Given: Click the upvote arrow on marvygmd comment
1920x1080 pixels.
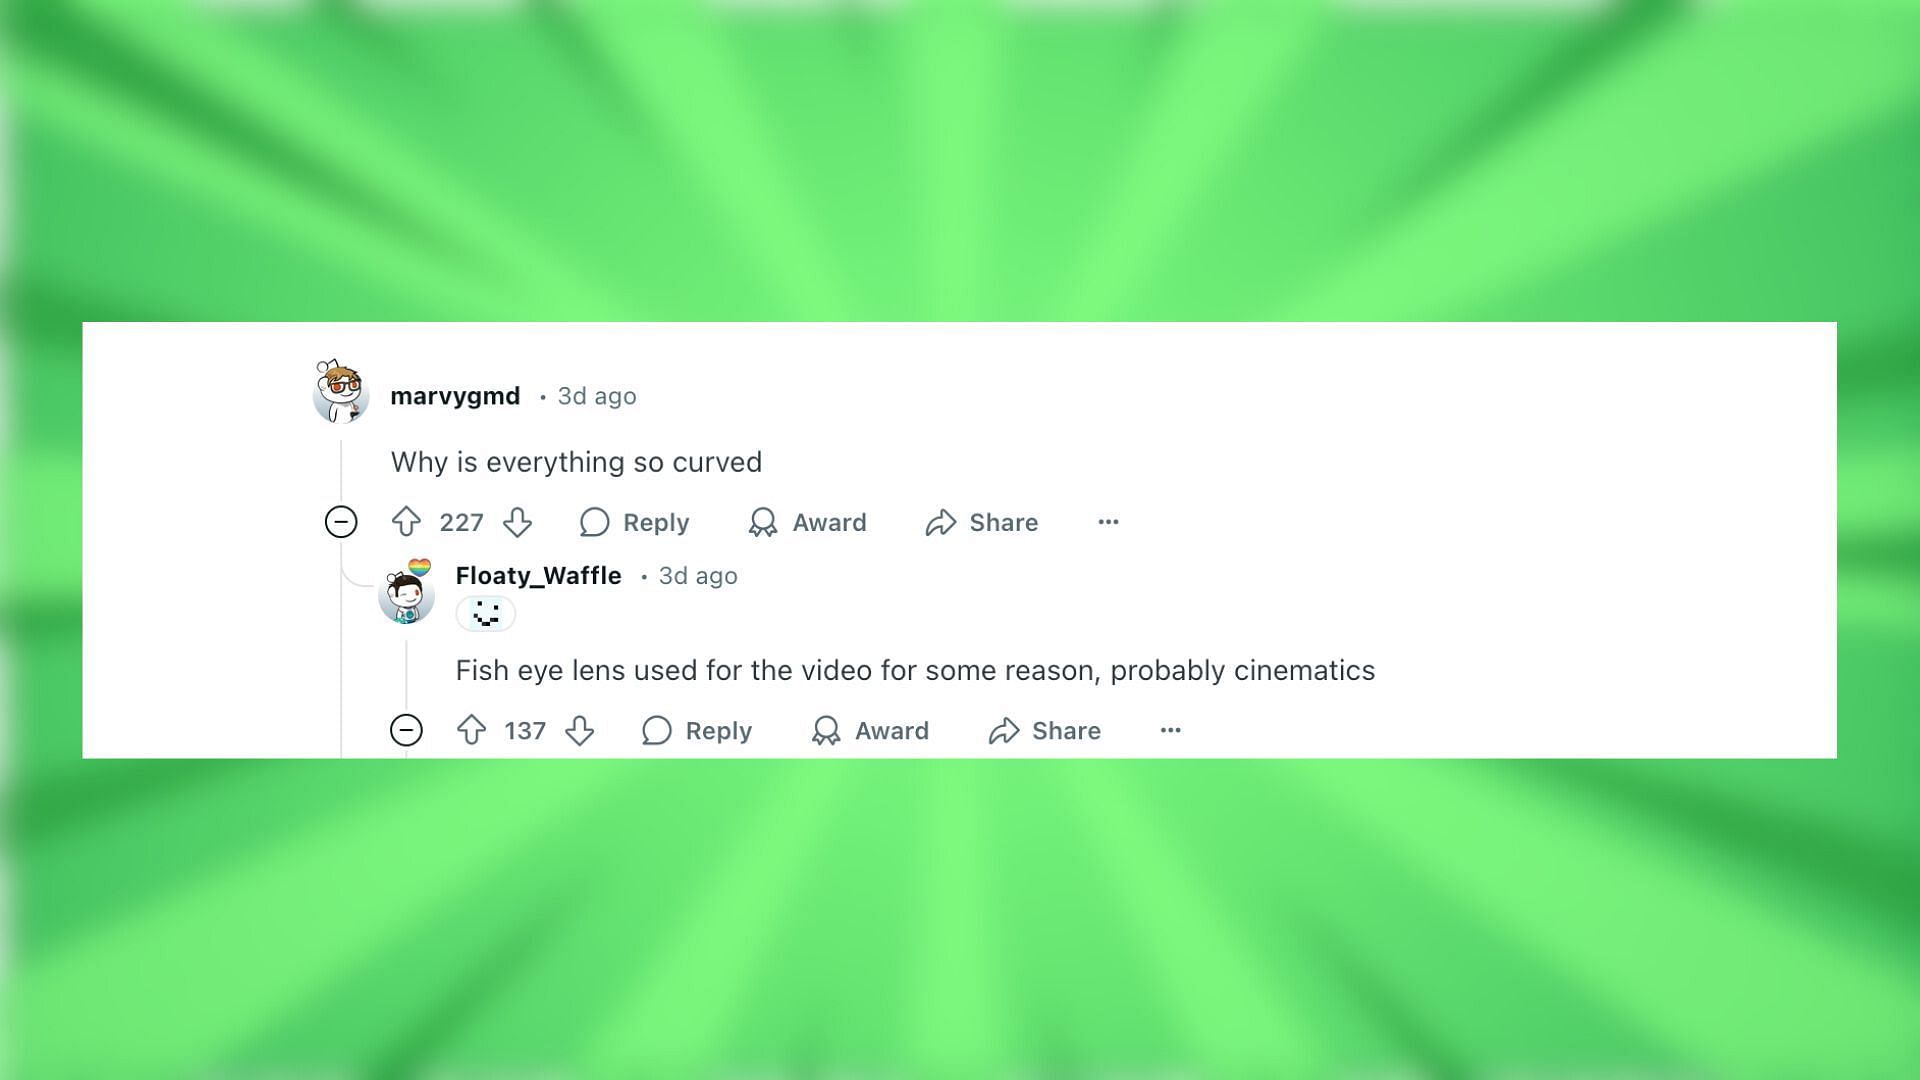Looking at the screenshot, I should pos(406,521).
